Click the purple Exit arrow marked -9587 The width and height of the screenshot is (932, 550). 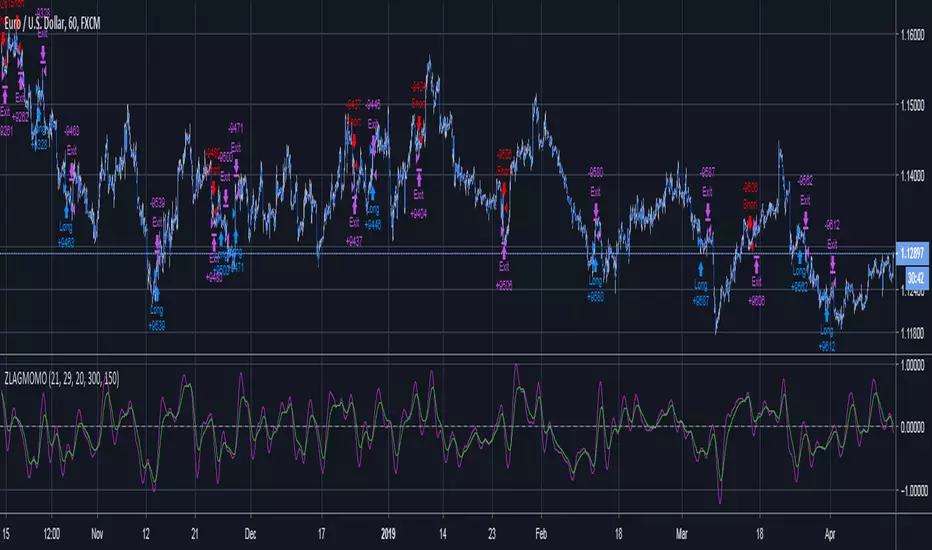tap(708, 212)
